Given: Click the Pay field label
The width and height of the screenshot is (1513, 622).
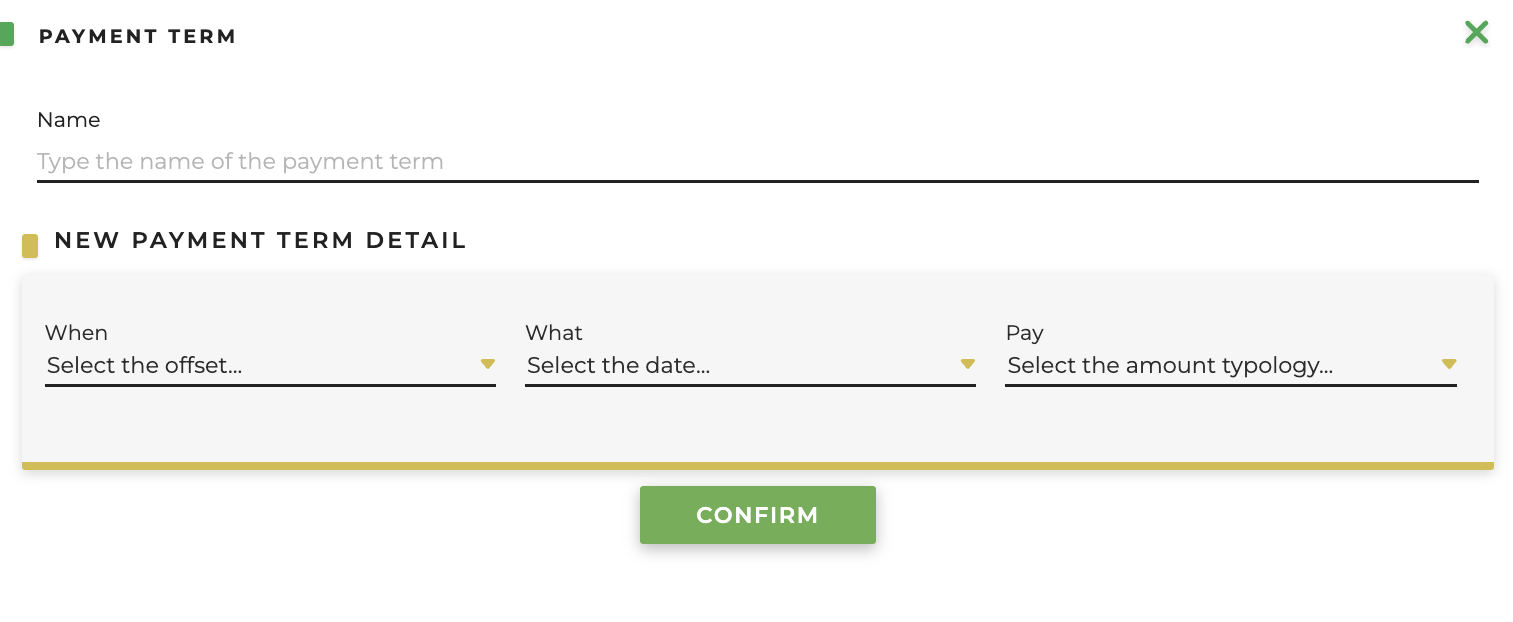Looking at the screenshot, I should [1024, 333].
